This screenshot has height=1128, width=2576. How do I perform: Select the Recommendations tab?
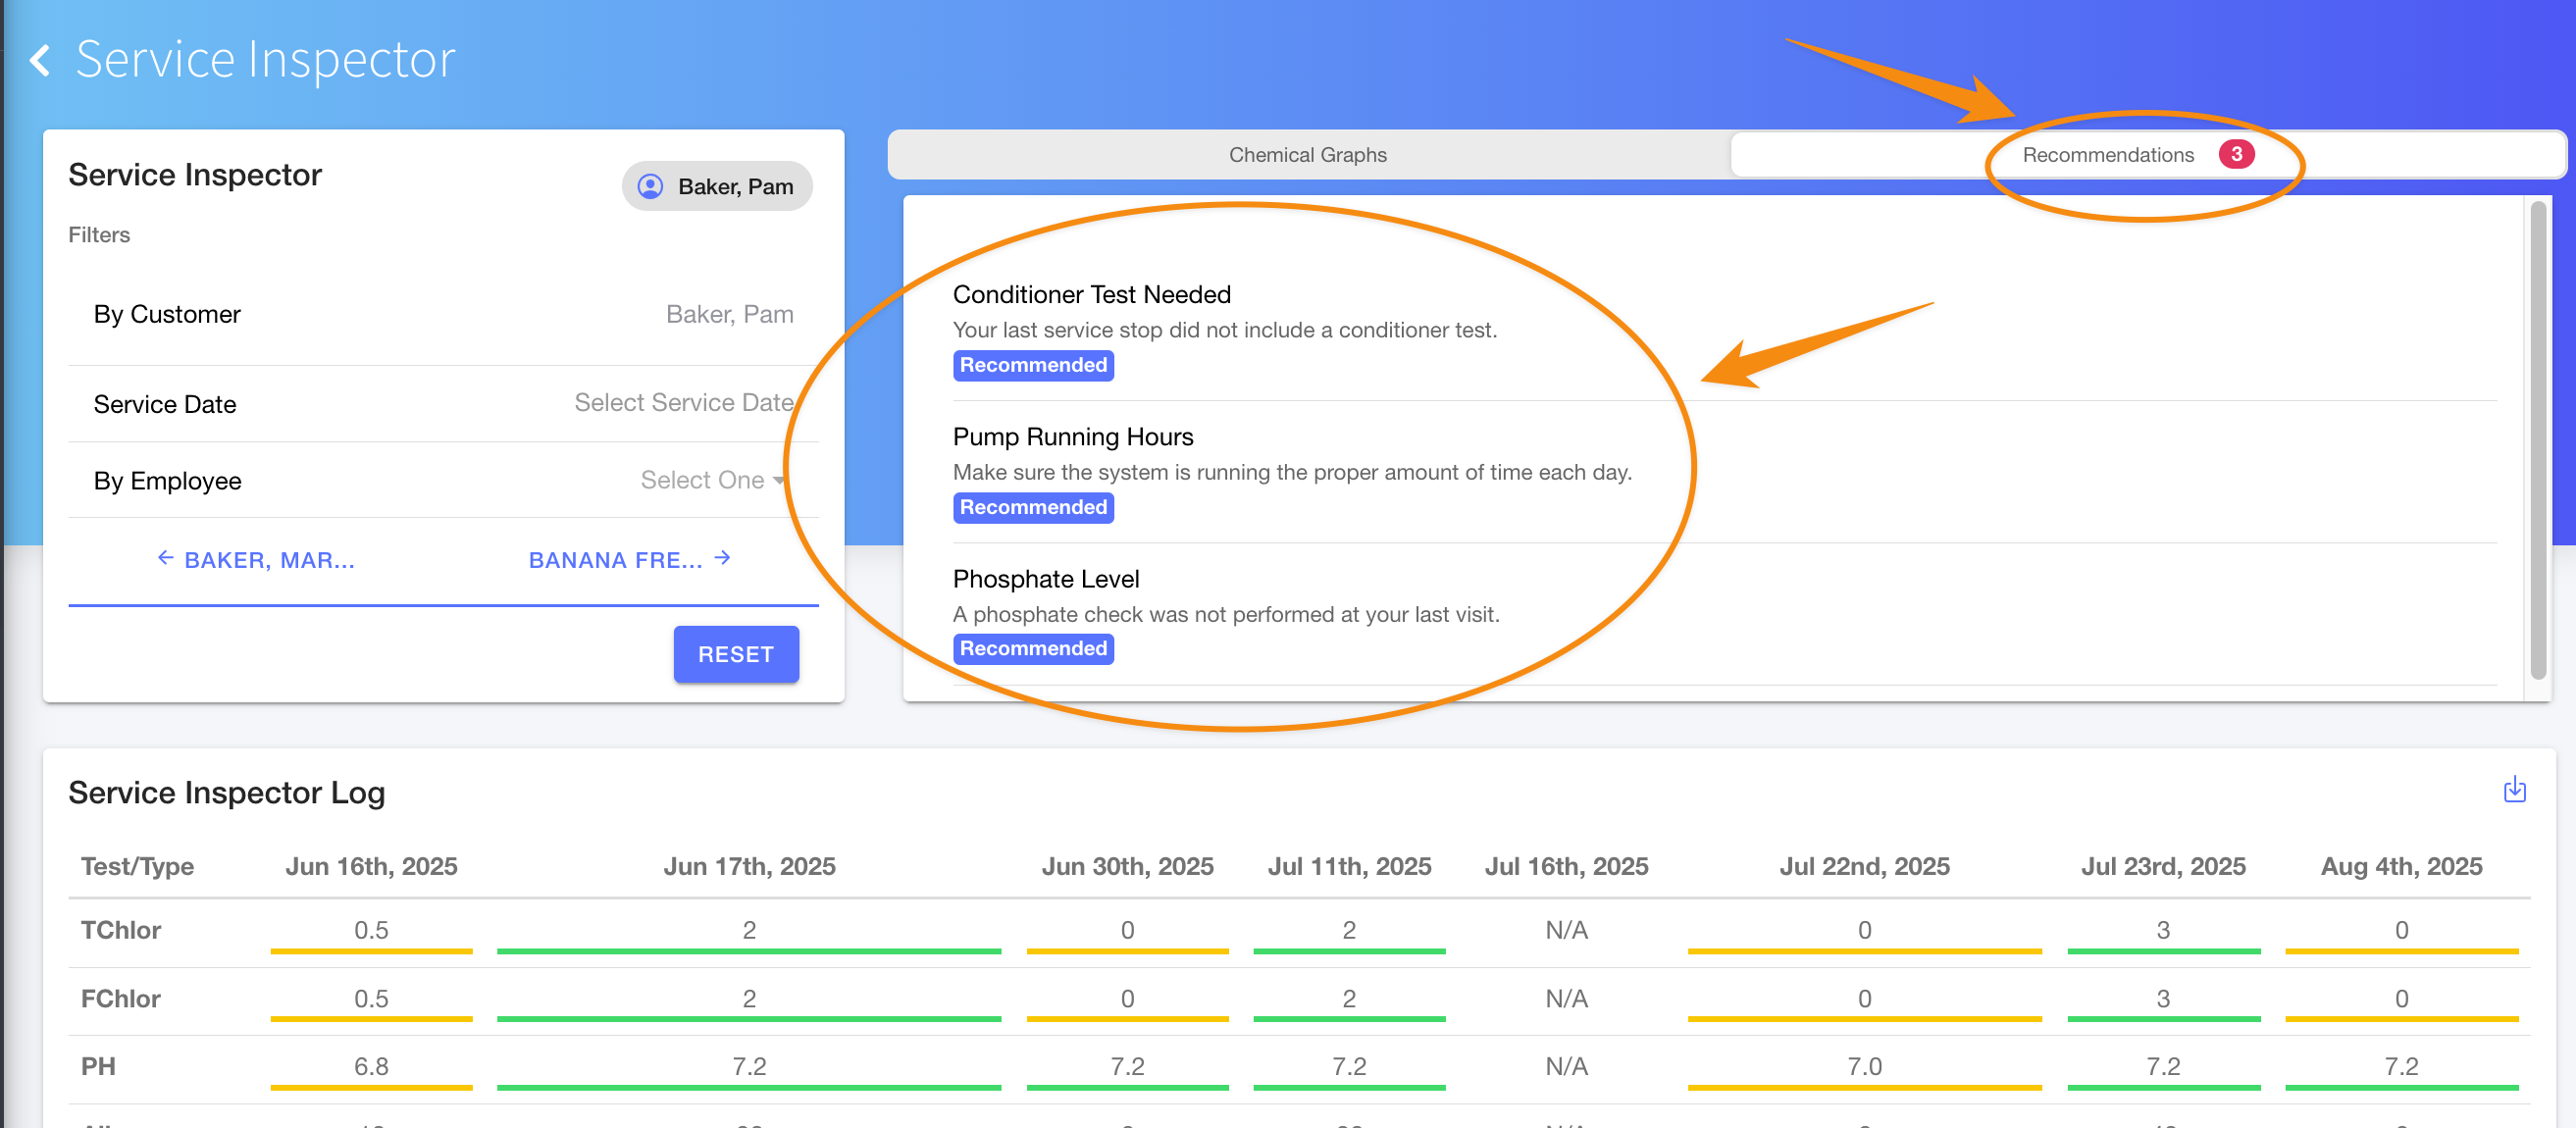pyautogui.click(x=2107, y=155)
